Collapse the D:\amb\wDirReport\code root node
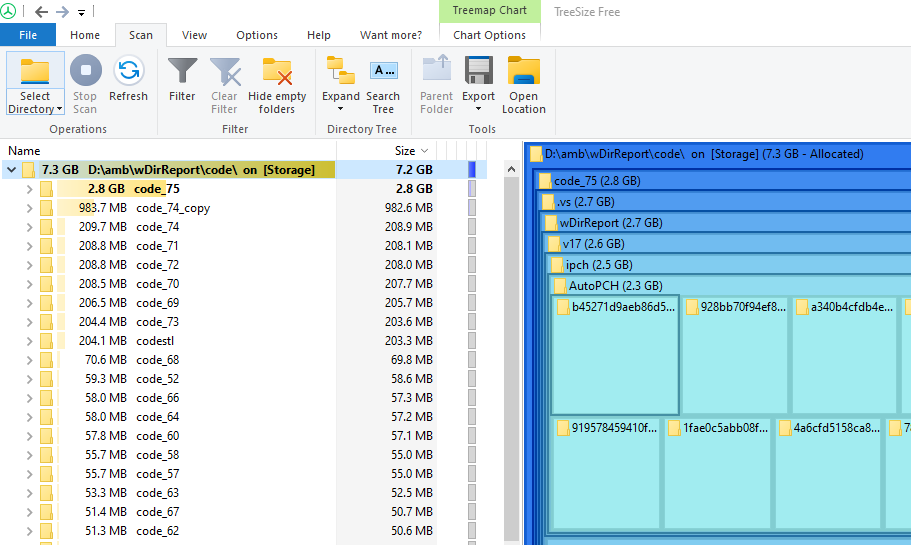The height and width of the screenshot is (545, 911). (x=11, y=170)
